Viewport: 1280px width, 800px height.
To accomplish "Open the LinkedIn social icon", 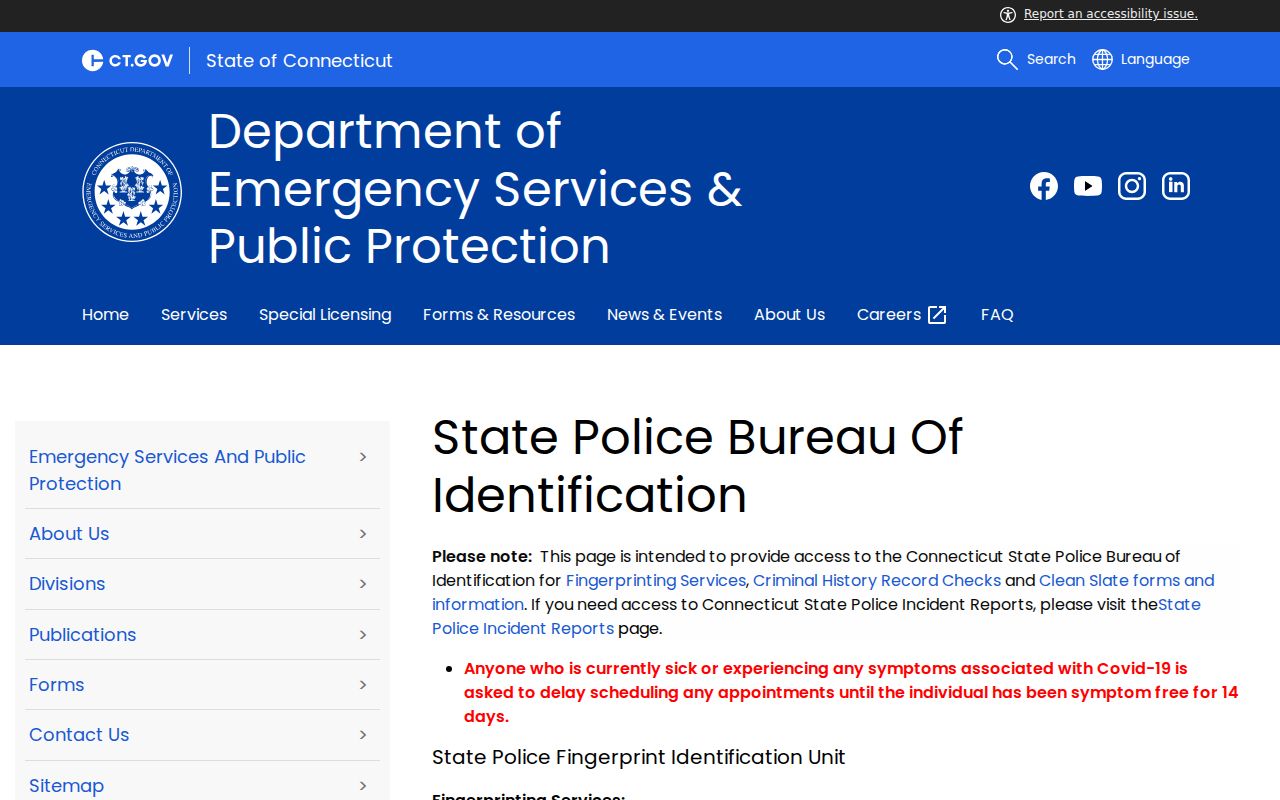I will tap(1176, 186).
